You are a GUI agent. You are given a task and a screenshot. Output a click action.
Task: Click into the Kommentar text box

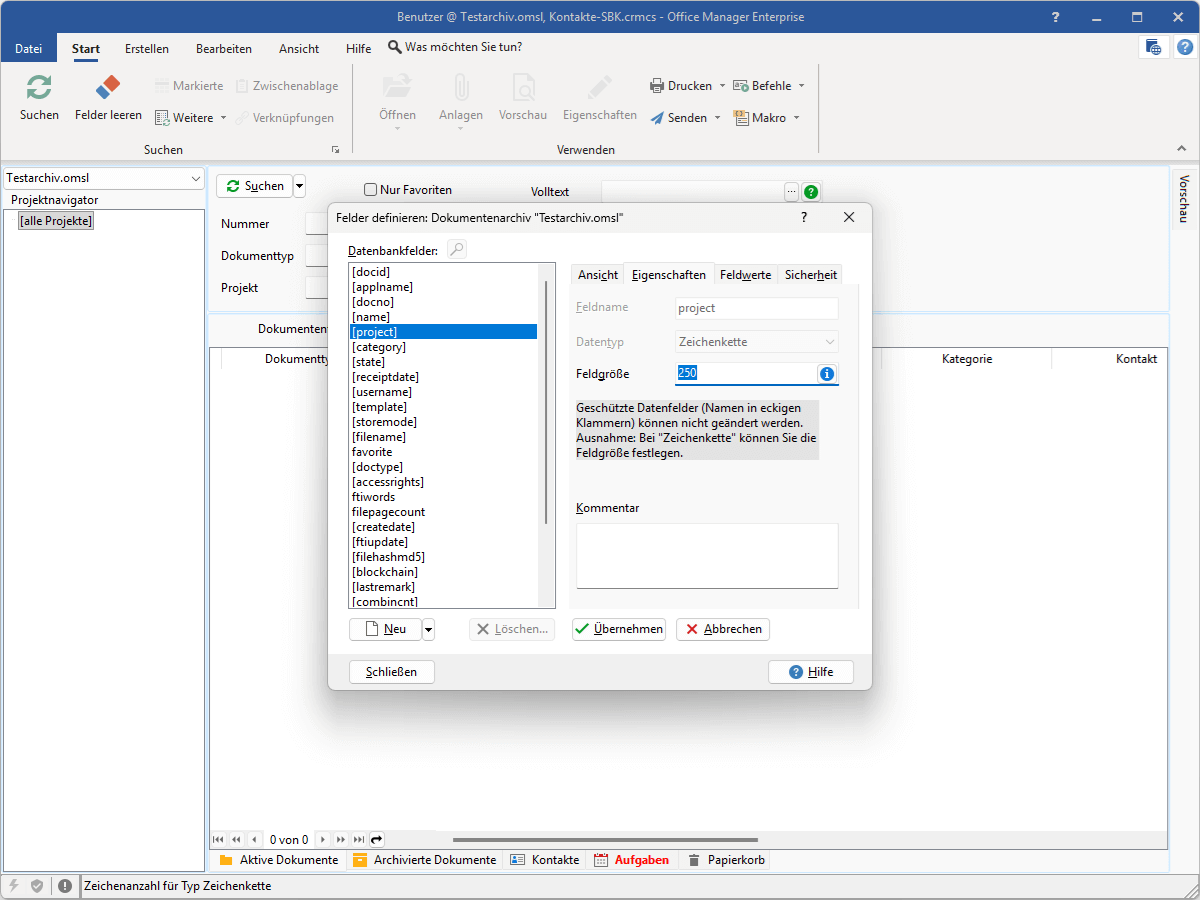[707, 555]
